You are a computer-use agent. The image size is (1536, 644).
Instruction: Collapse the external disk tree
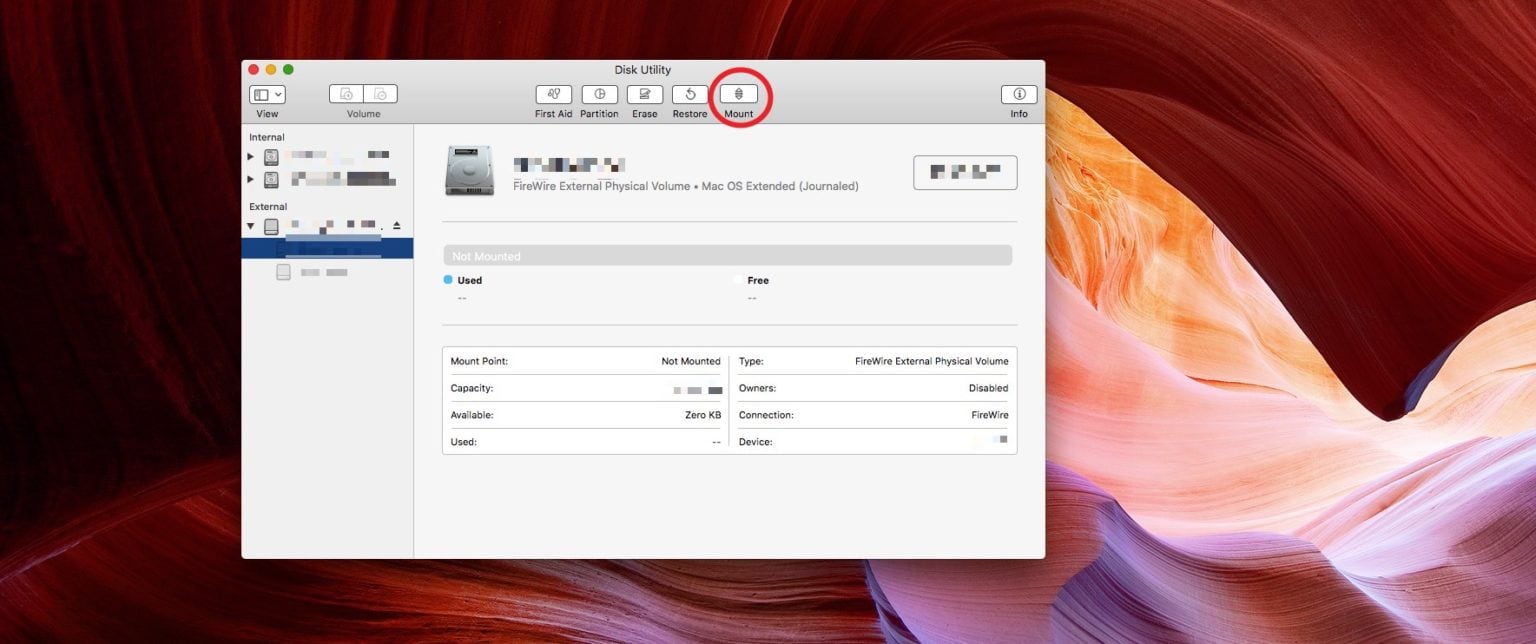(x=251, y=225)
